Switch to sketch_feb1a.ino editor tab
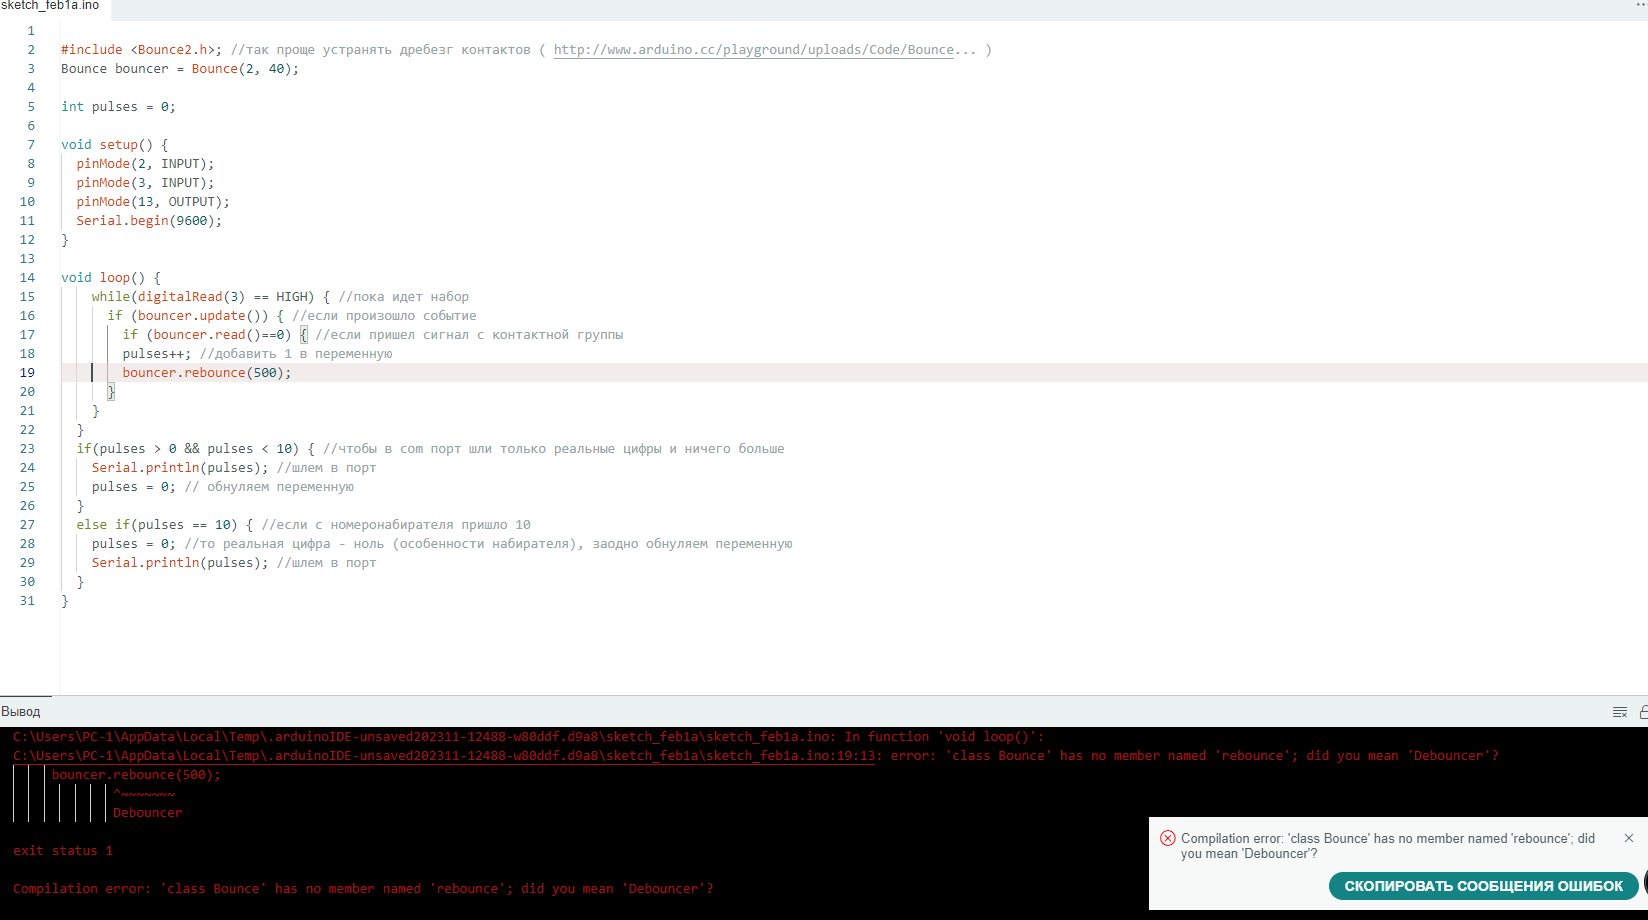Image resolution: width=1648 pixels, height=920 pixels. pos(50,6)
